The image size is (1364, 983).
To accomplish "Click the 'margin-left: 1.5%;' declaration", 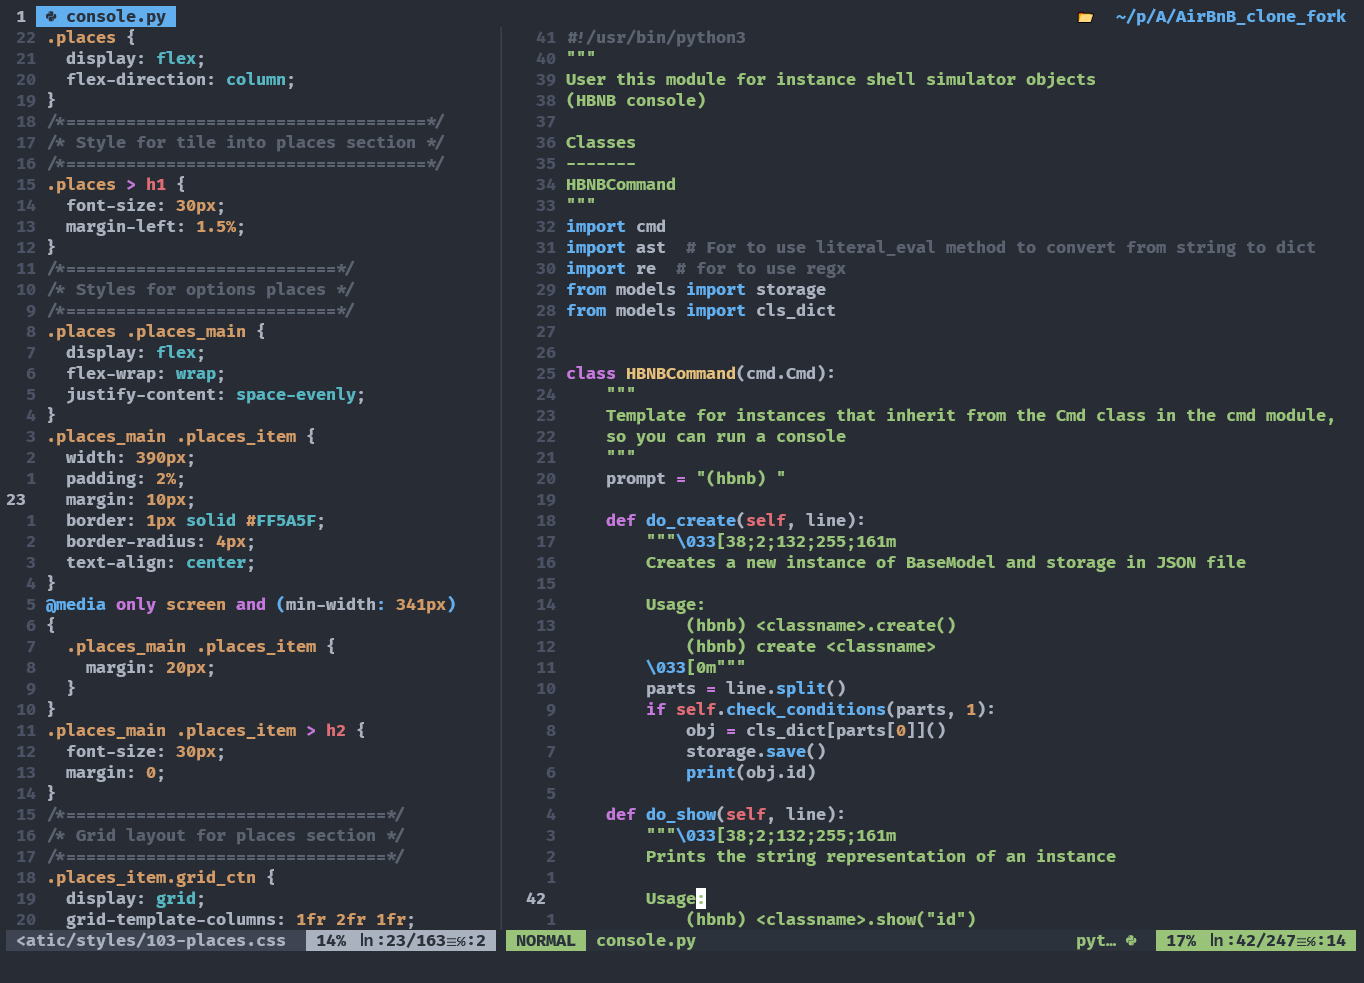I will click(x=155, y=227).
